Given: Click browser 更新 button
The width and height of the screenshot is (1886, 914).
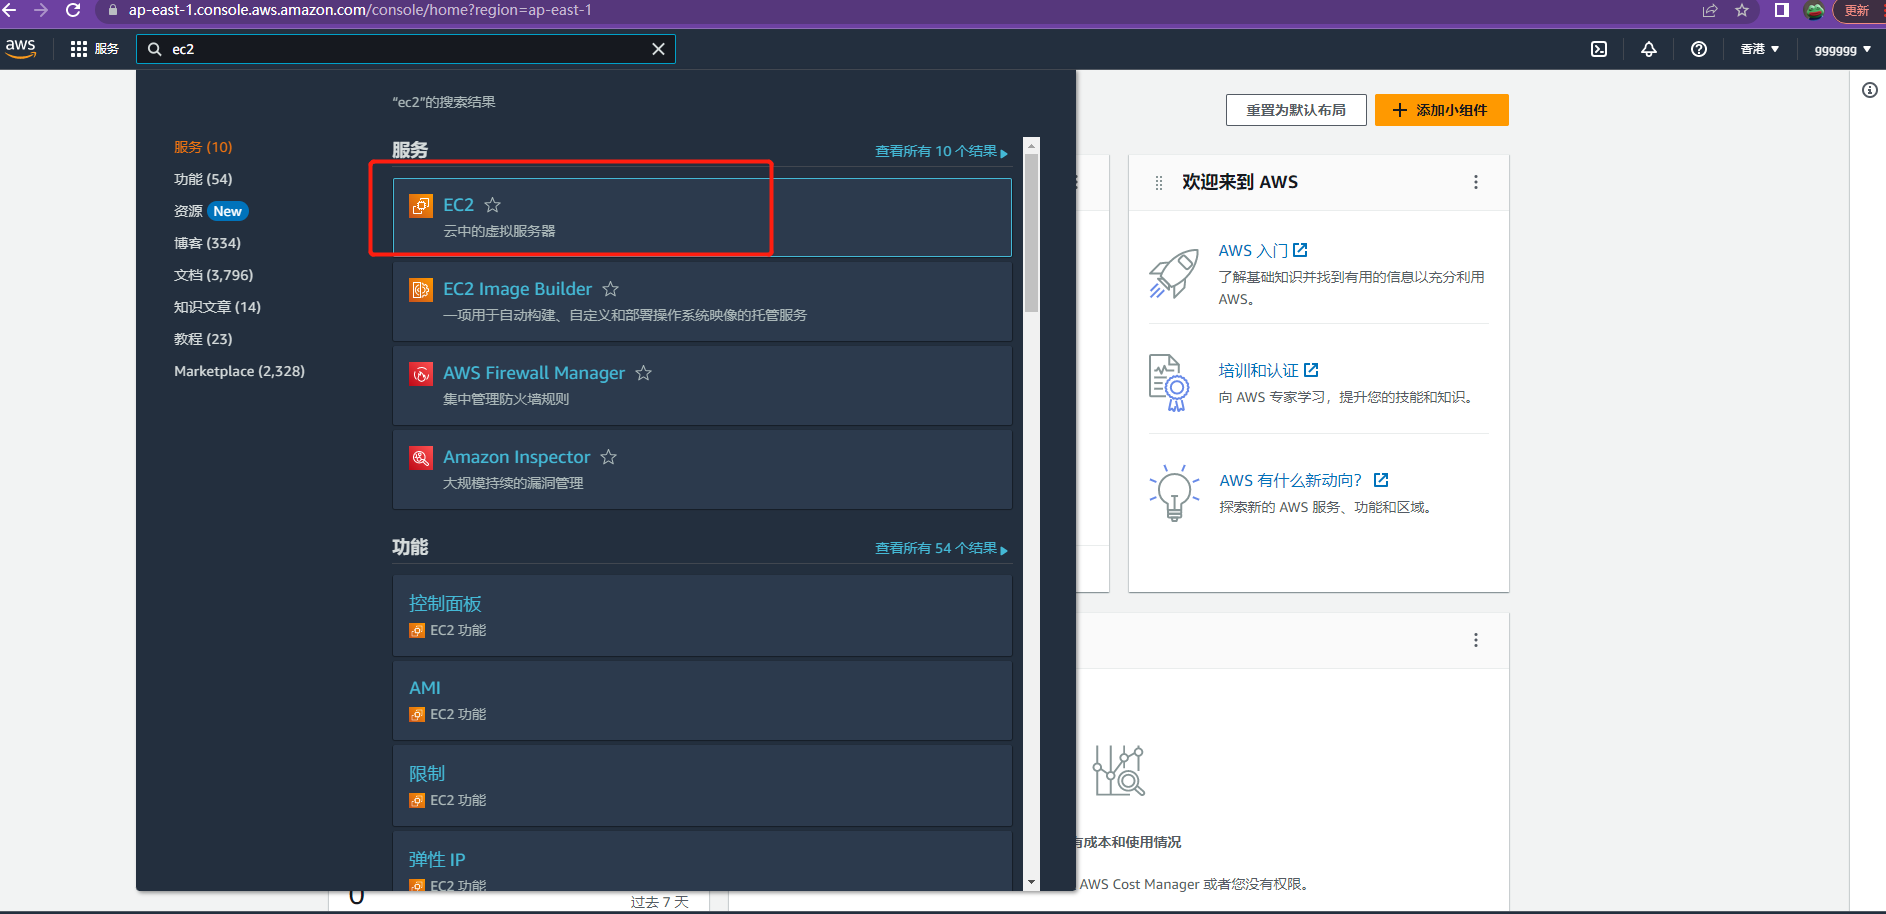Looking at the screenshot, I should 1859,10.
